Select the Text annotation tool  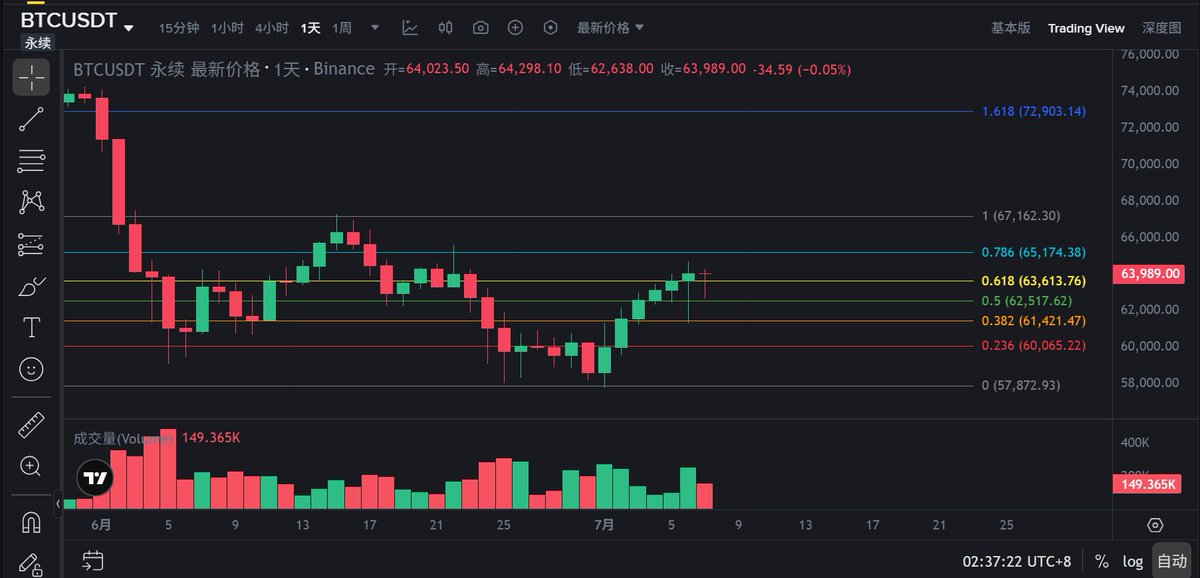(31, 328)
